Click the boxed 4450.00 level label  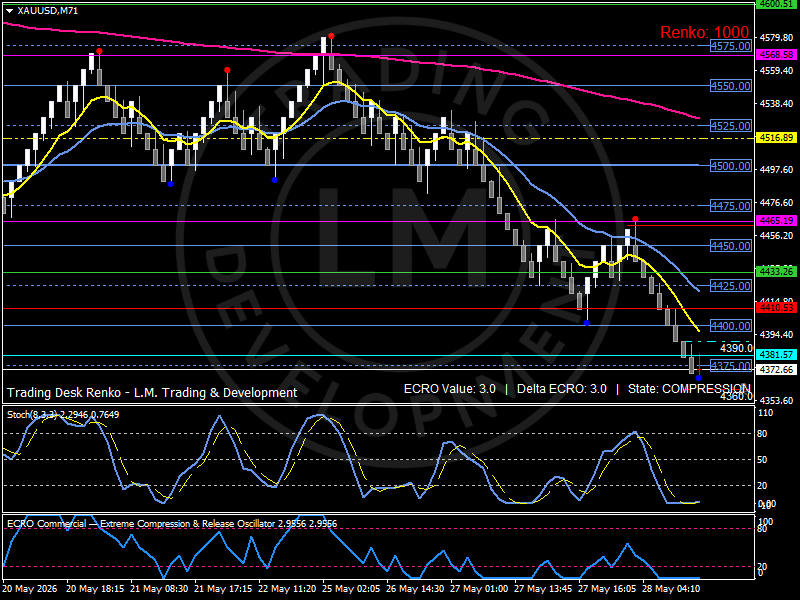pyautogui.click(x=731, y=246)
